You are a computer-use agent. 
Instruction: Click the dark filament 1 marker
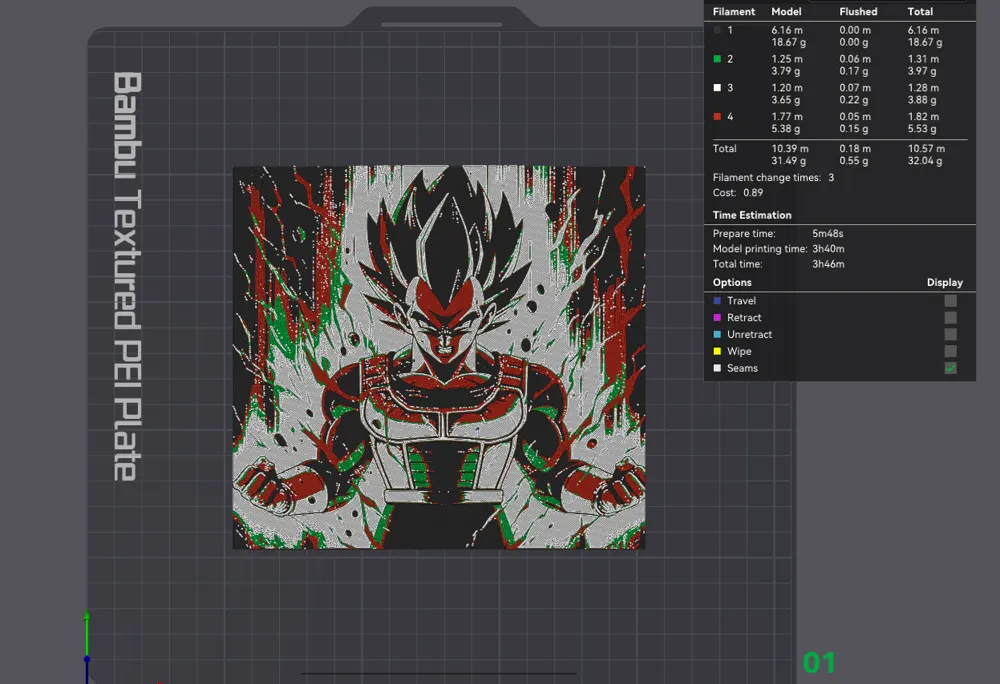[x=717, y=30]
